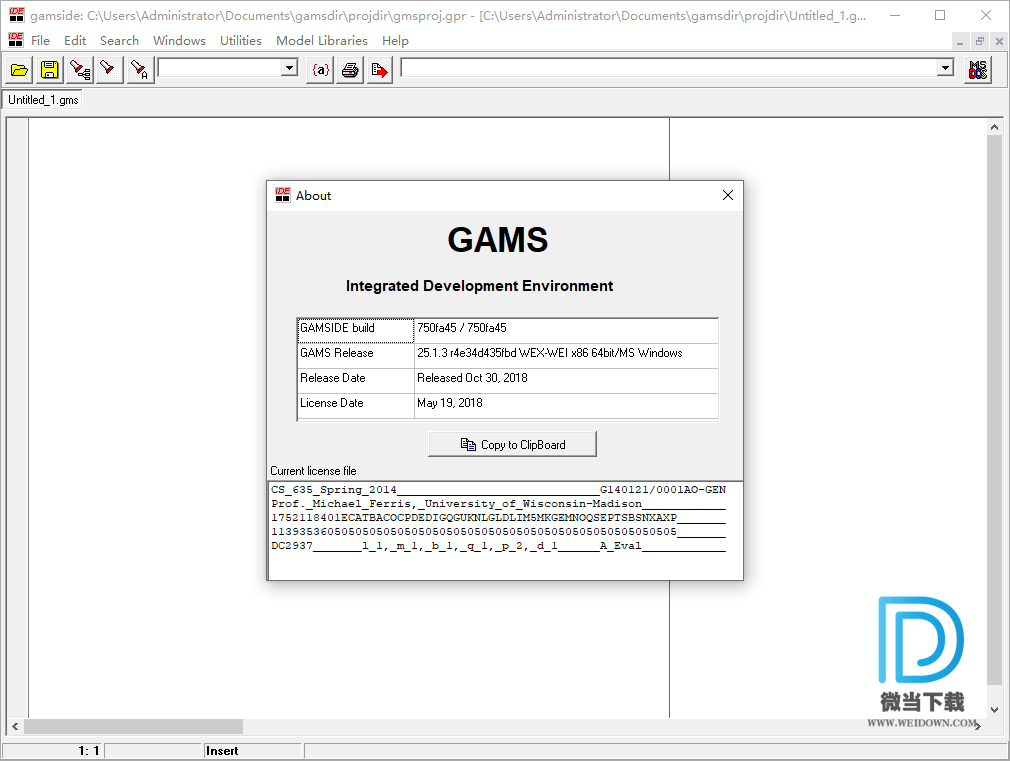This screenshot has height=761, width=1010.
Task: Click the Open file folder icon
Action: [19, 70]
